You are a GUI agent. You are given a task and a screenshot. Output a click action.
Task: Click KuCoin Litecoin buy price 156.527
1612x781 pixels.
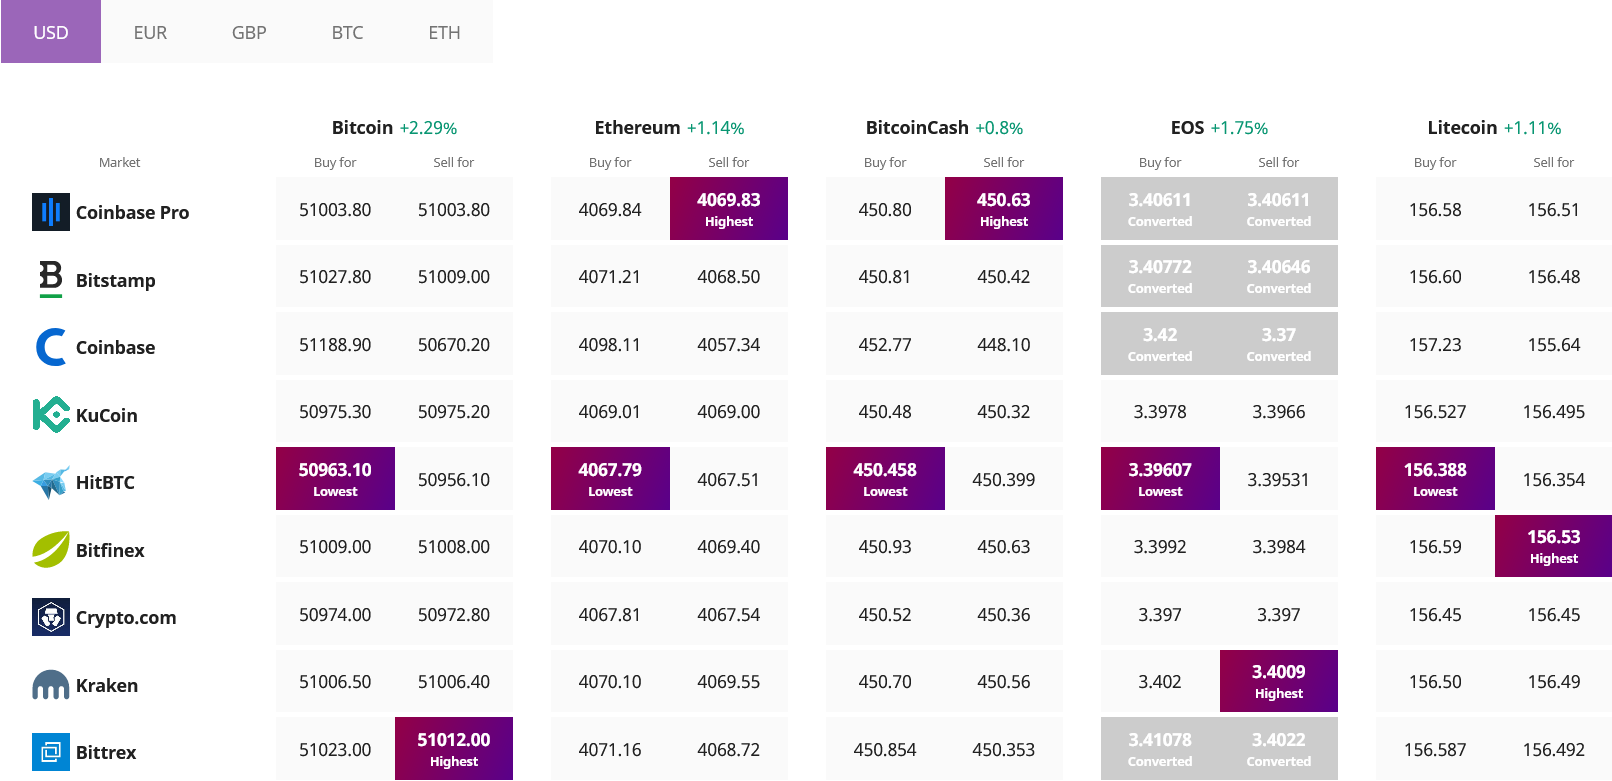coord(1435,411)
